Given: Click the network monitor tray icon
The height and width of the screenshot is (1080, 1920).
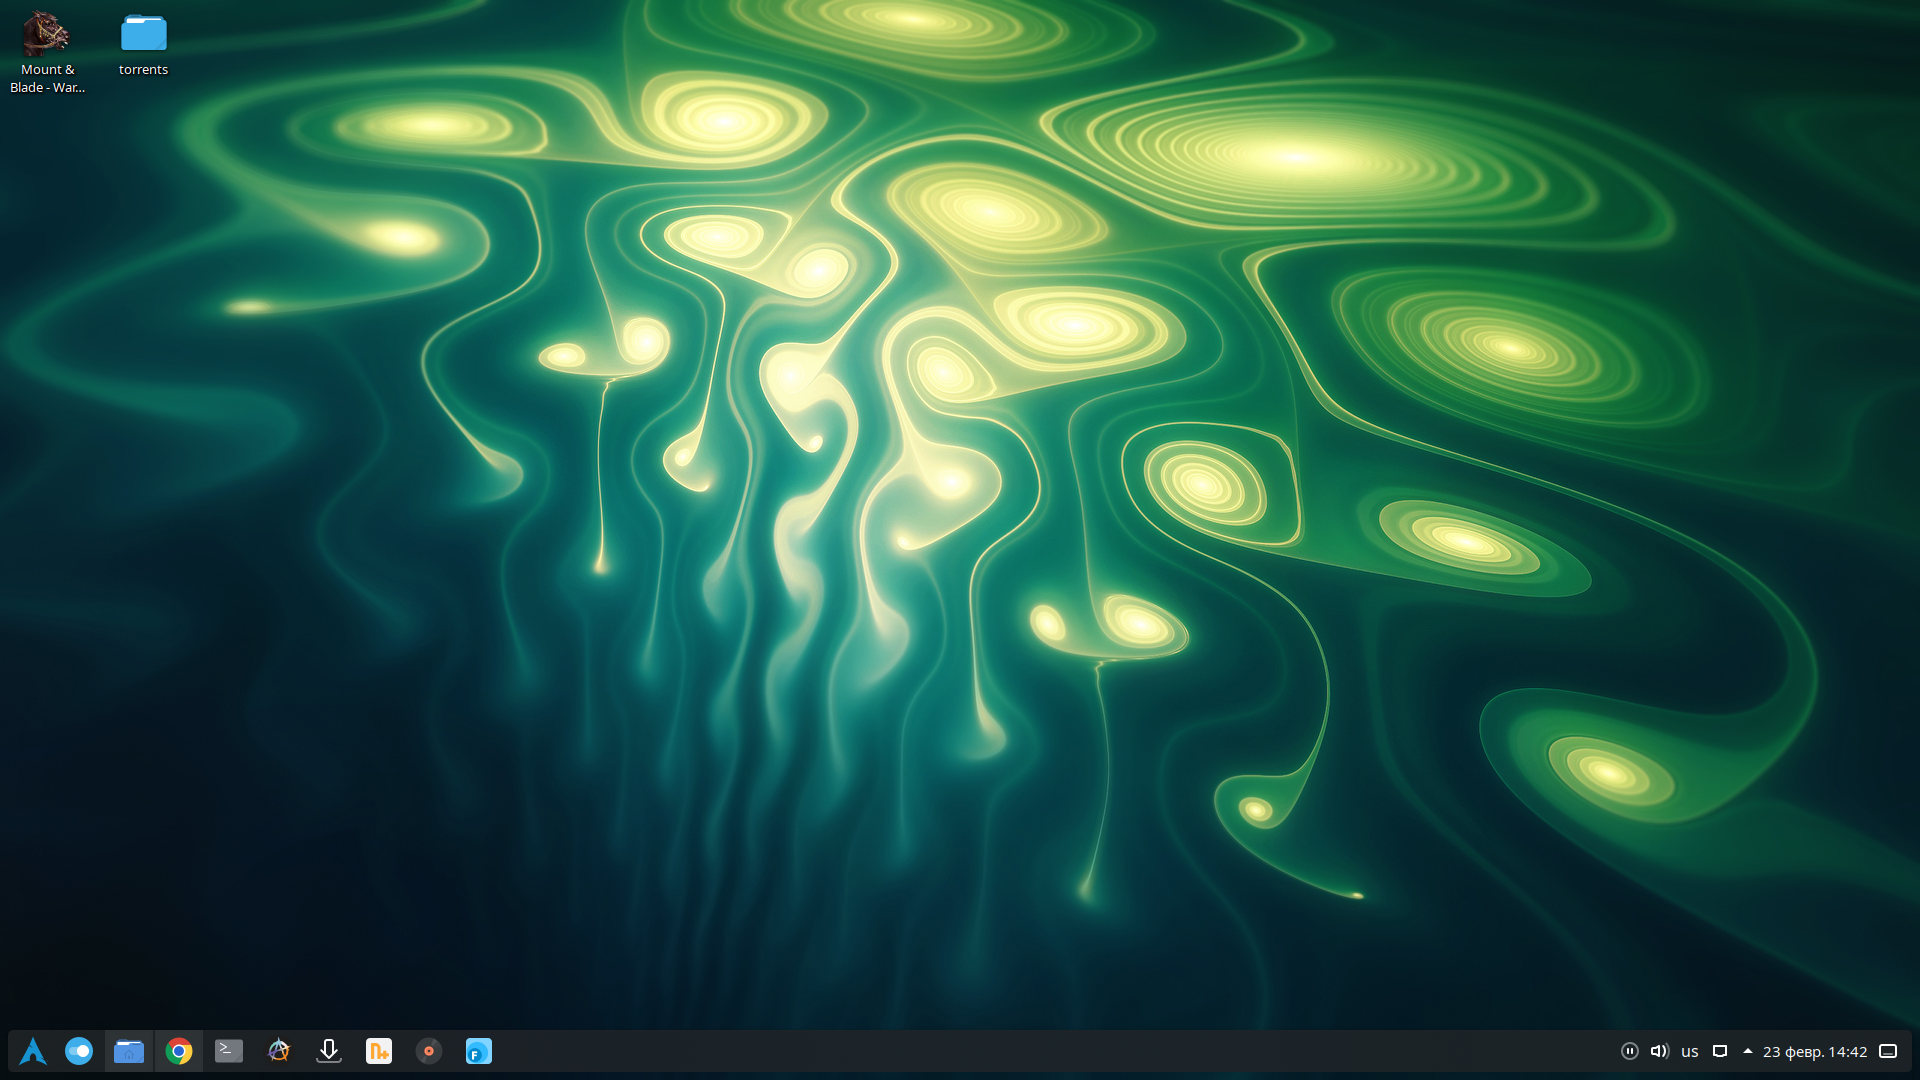Looking at the screenshot, I should coord(1720,1051).
